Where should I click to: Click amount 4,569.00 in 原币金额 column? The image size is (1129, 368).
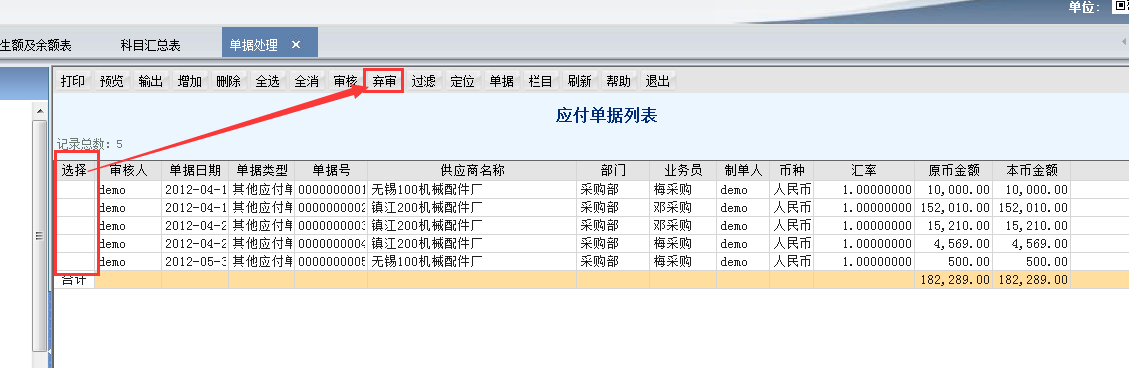point(954,244)
